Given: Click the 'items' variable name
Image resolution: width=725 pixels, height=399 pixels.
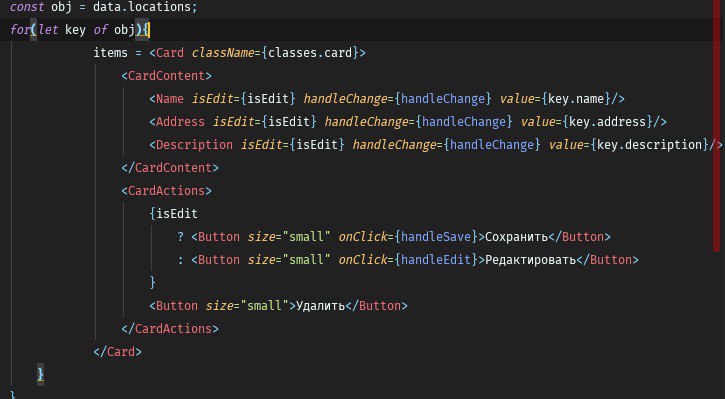Looking at the screenshot, I should [111, 53].
